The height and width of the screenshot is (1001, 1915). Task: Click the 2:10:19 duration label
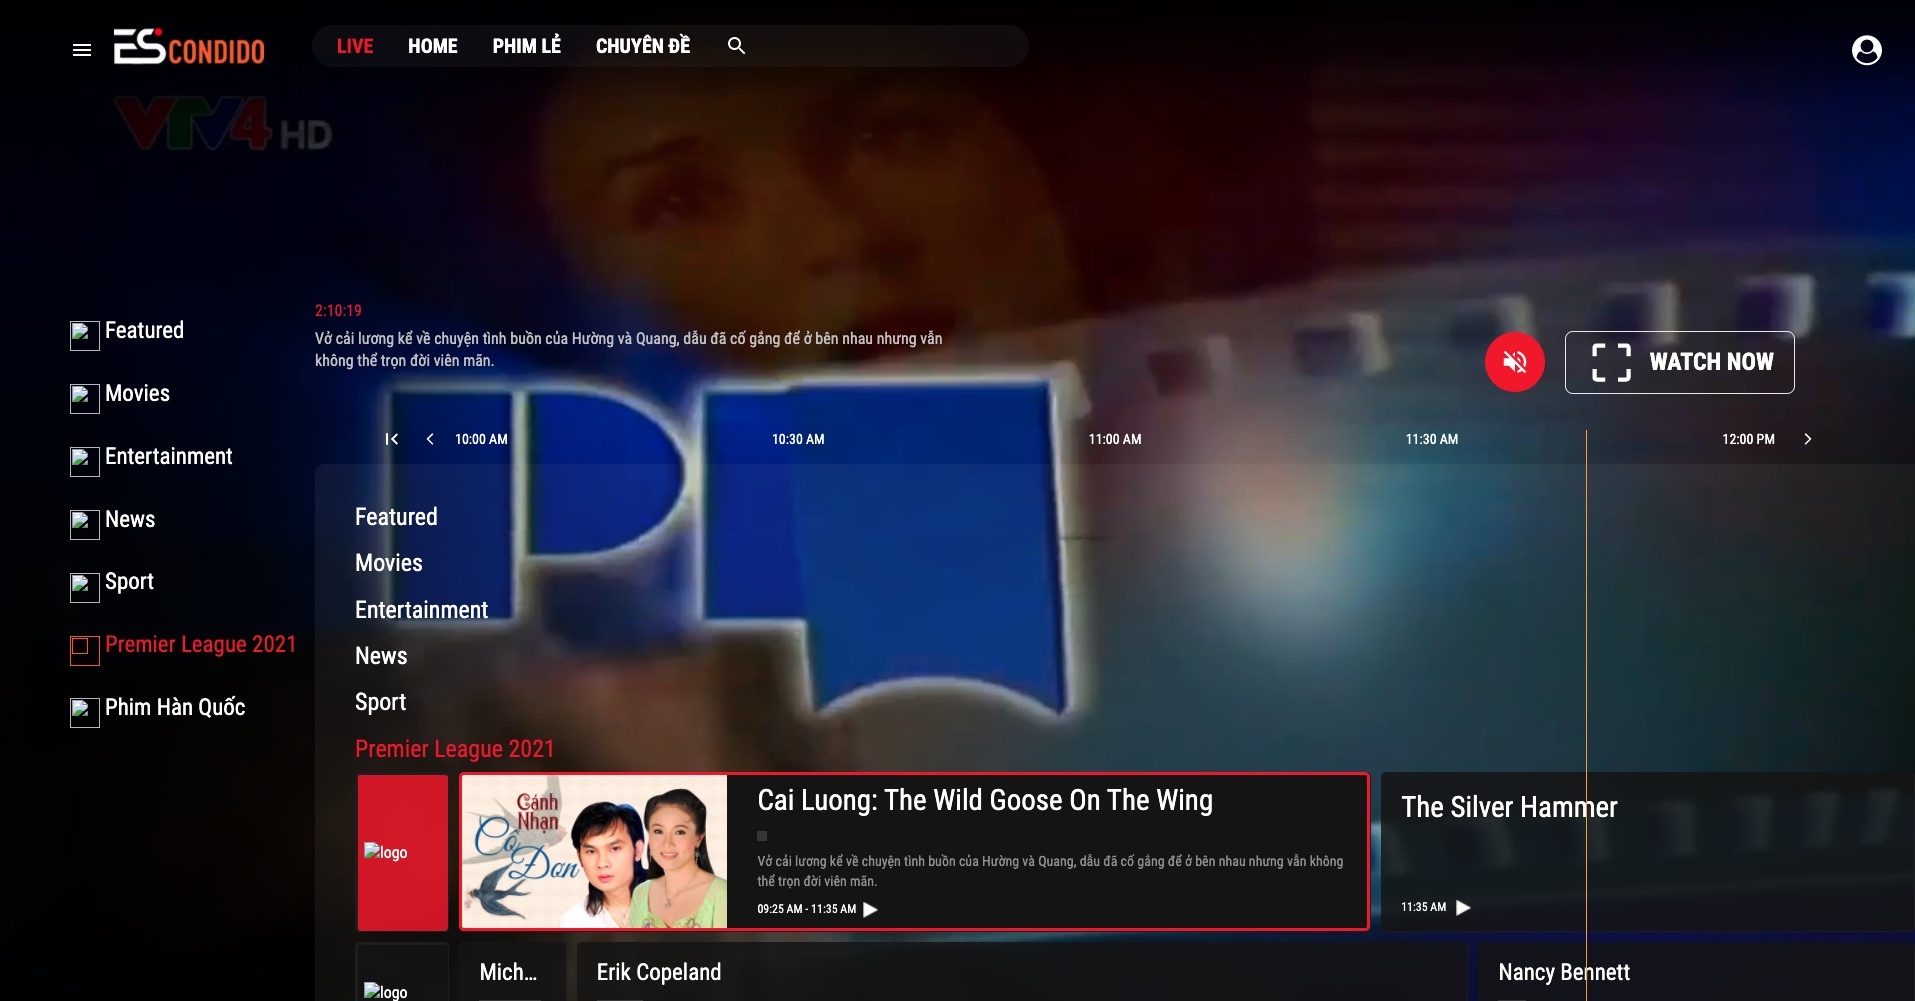point(338,311)
